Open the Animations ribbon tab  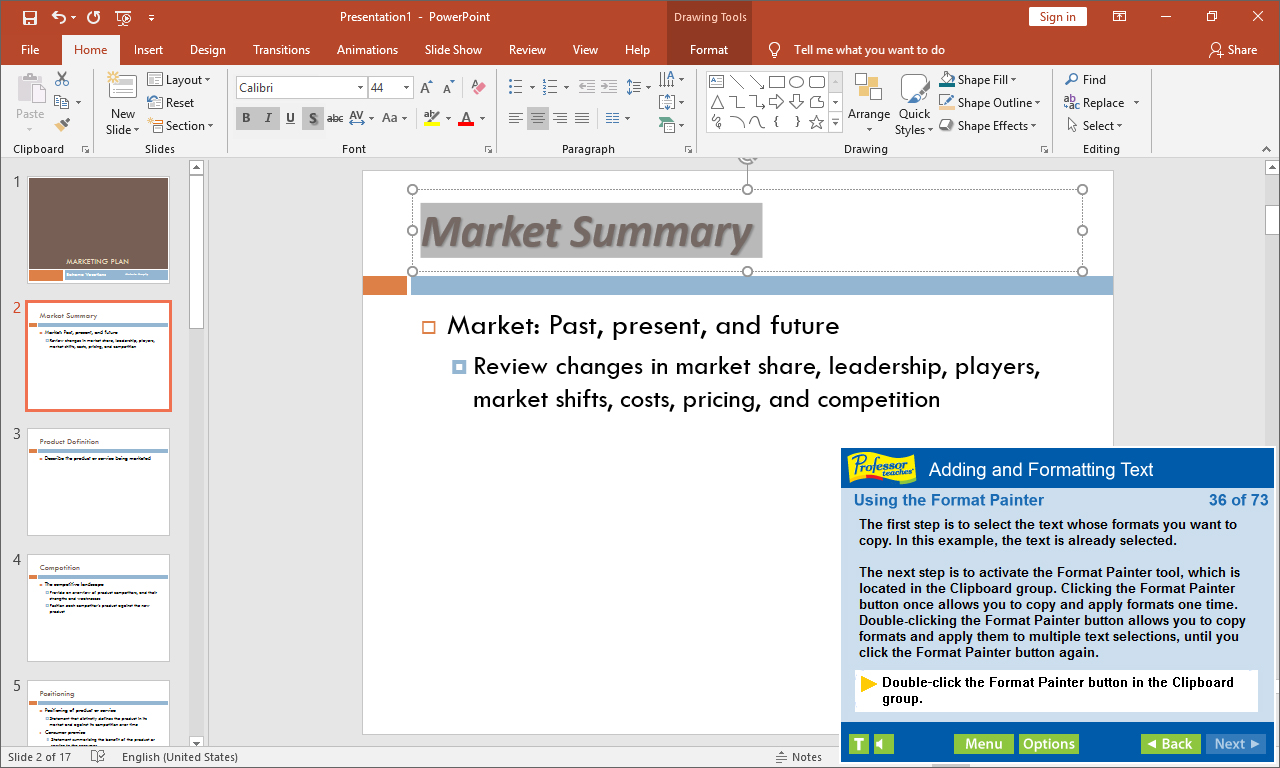tap(366, 50)
